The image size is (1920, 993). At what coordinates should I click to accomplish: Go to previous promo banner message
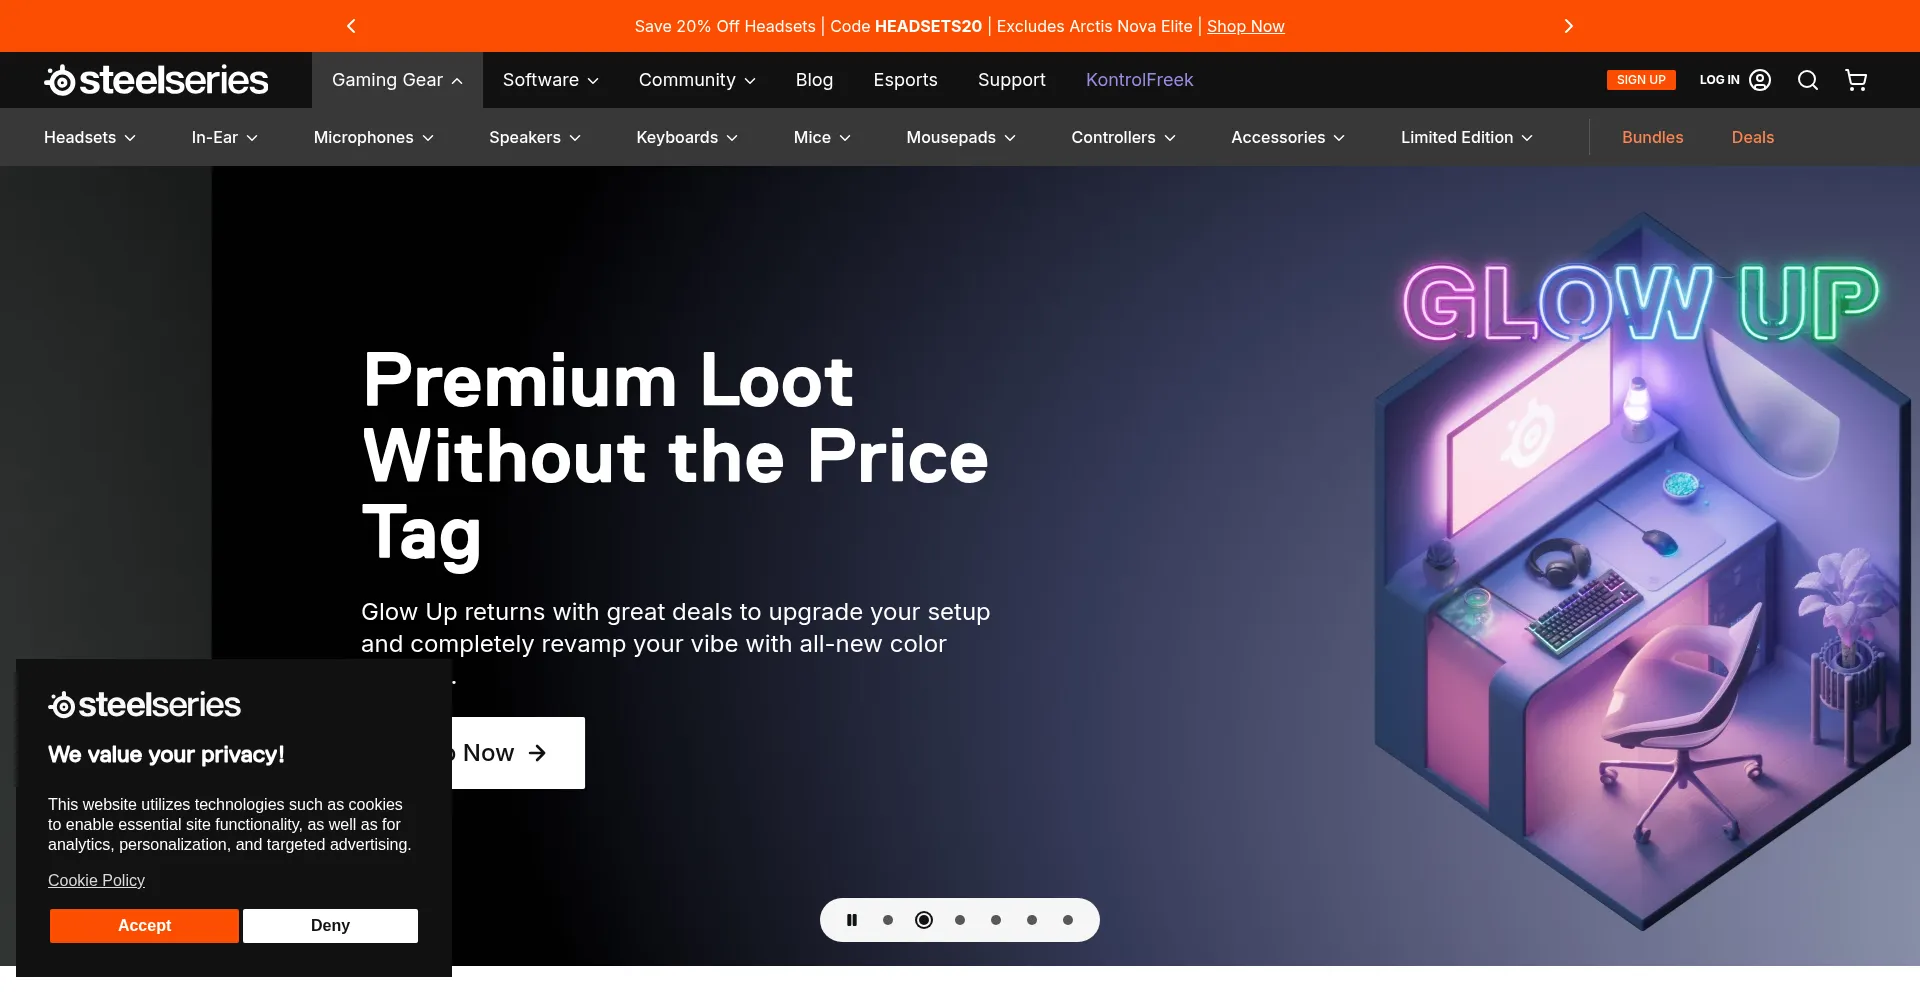(x=351, y=26)
